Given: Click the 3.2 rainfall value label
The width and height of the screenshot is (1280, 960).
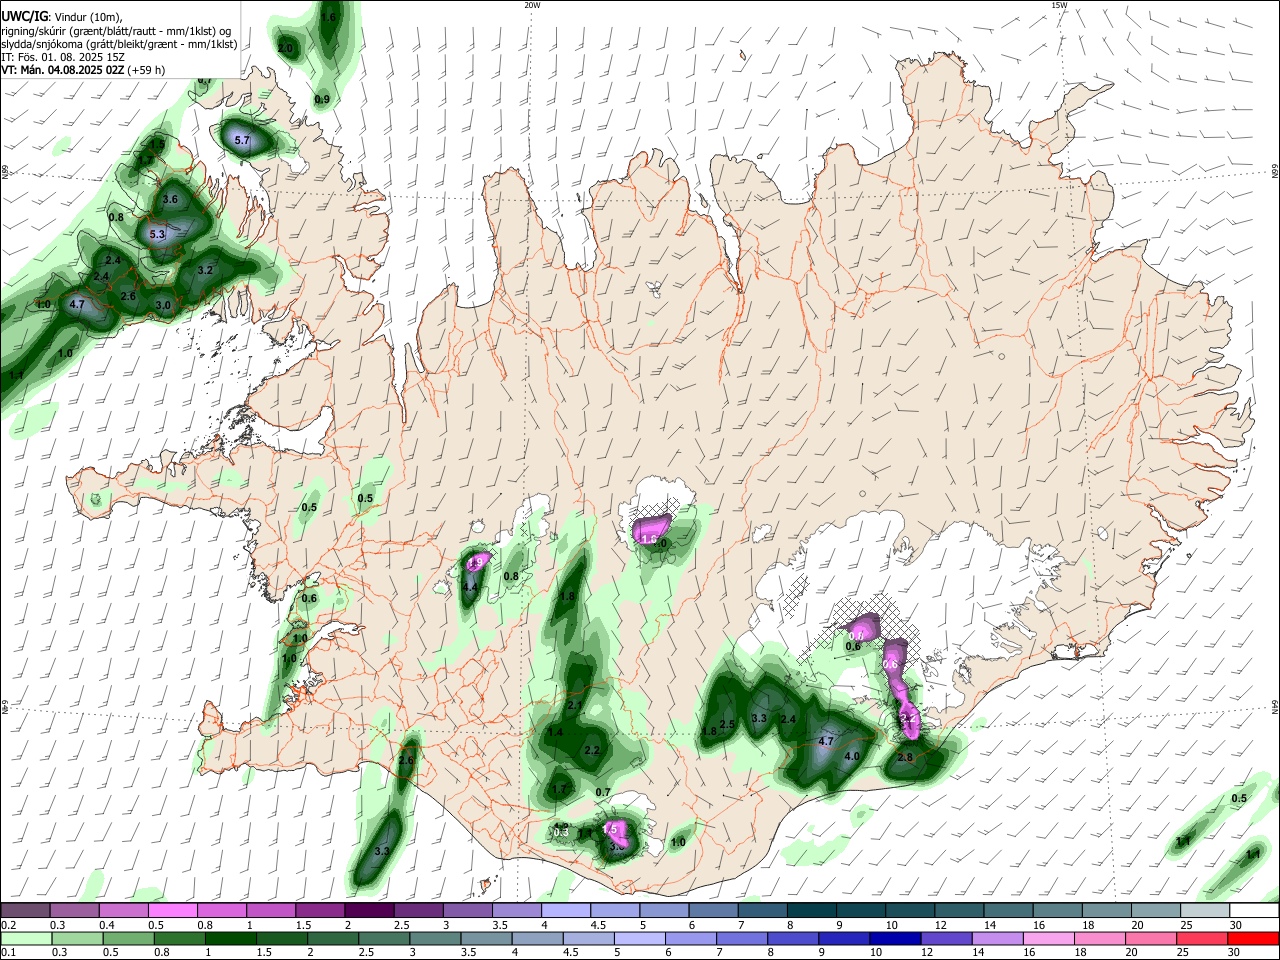Looking at the screenshot, I should pos(206,270).
